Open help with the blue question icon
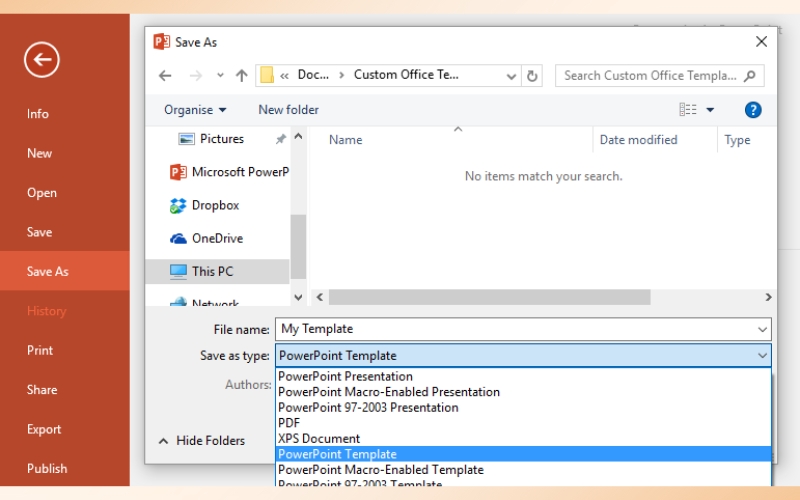 point(753,110)
